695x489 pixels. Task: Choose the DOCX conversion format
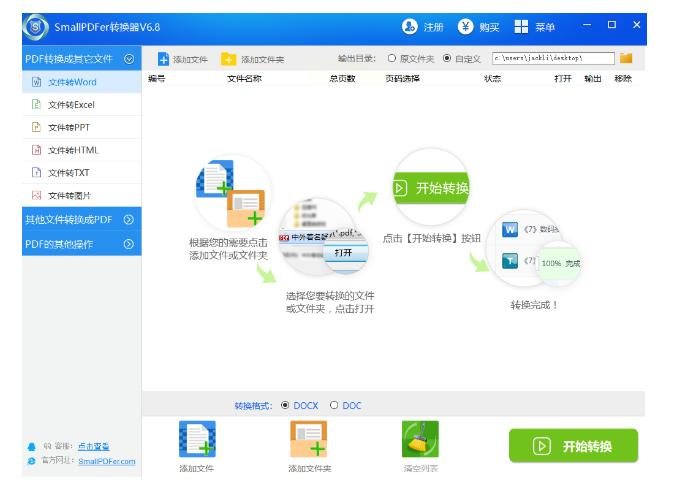(x=285, y=405)
